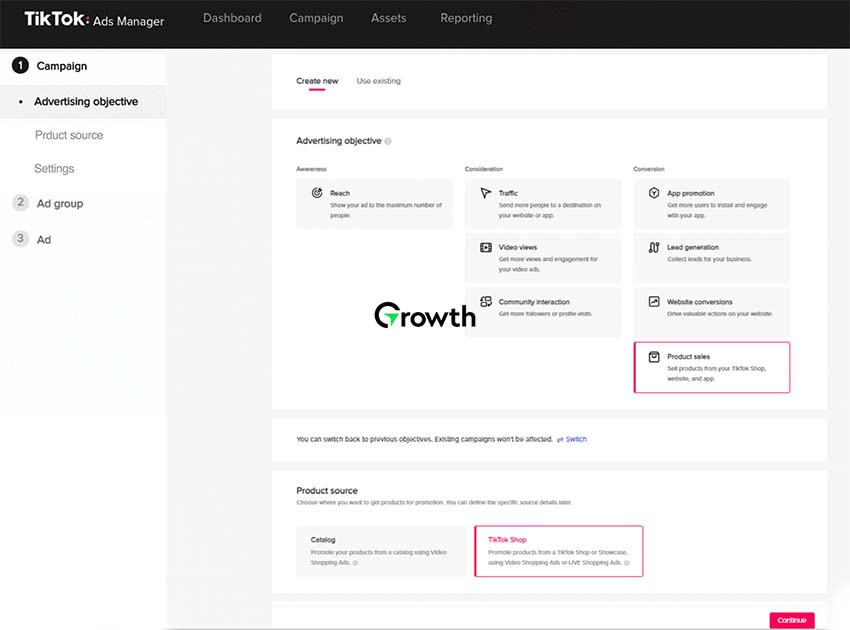Open the Campaign top navigation item

pos(316,18)
